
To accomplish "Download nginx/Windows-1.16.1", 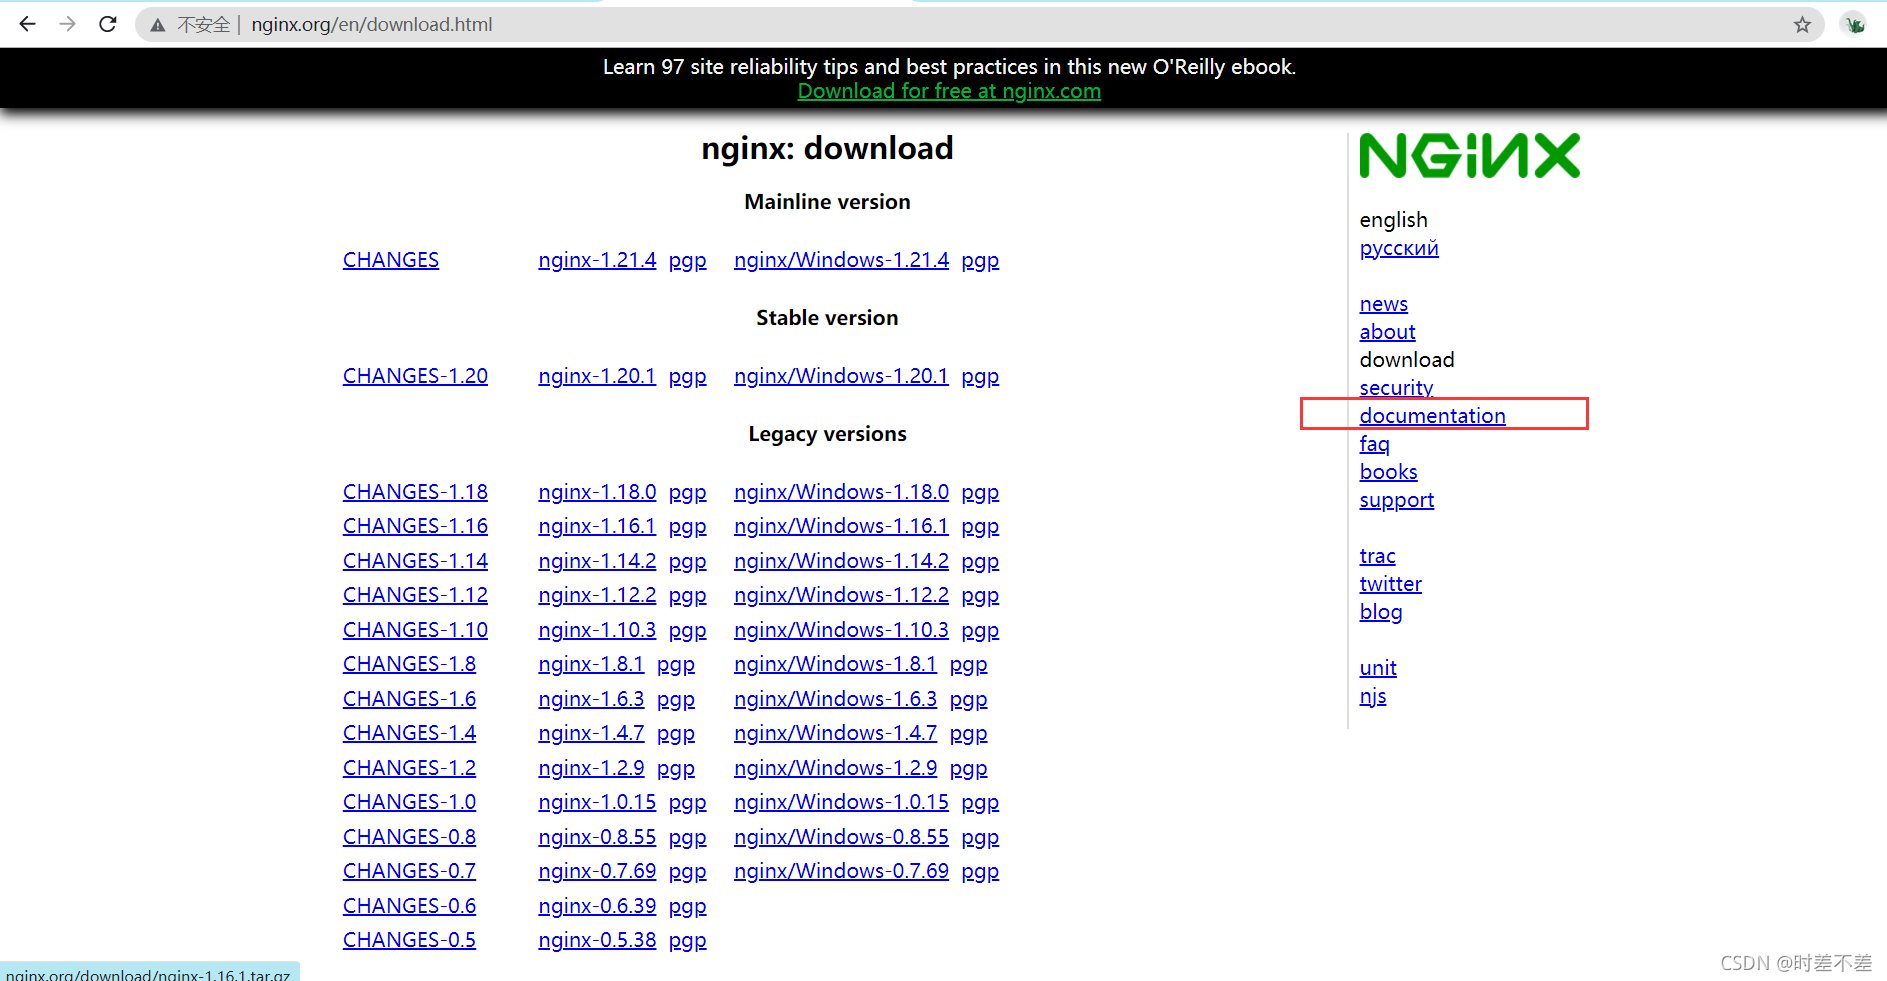I will coord(841,526).
